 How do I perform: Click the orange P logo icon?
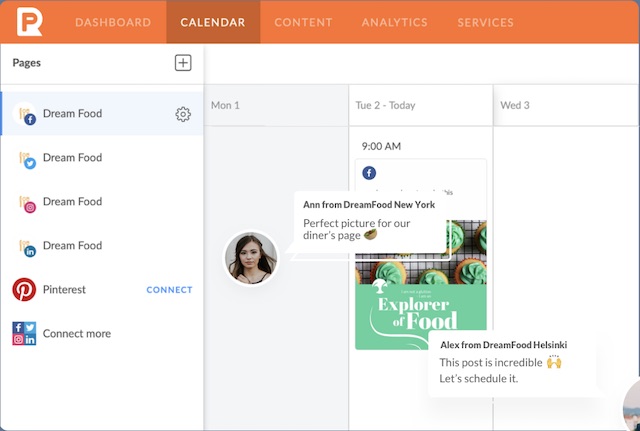[x=29, y=22]
